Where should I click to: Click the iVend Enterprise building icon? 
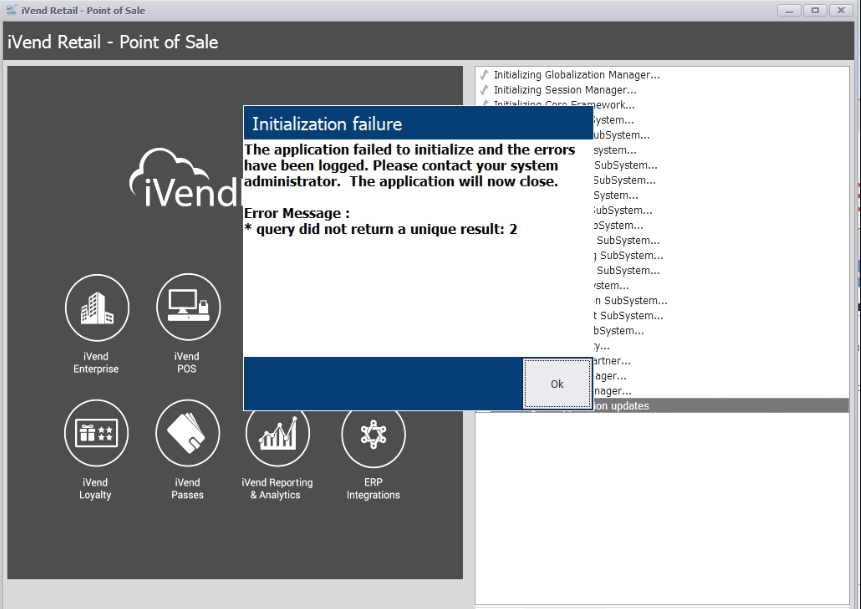pyautogui.click(x=97, y=308)
